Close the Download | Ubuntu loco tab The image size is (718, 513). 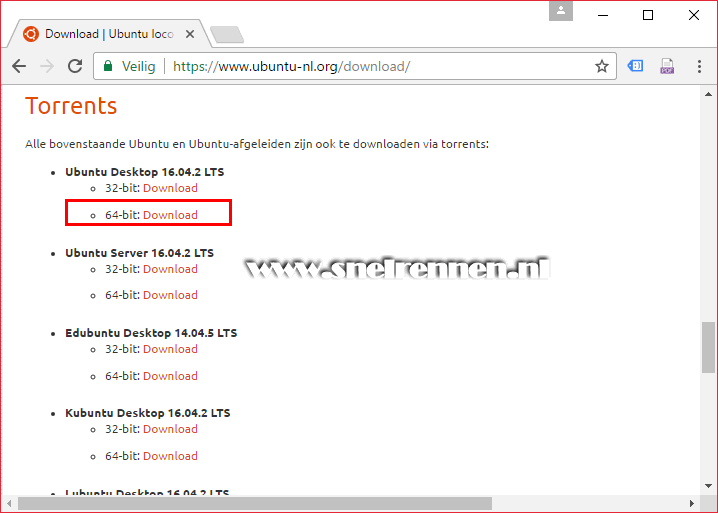[190, 34]
